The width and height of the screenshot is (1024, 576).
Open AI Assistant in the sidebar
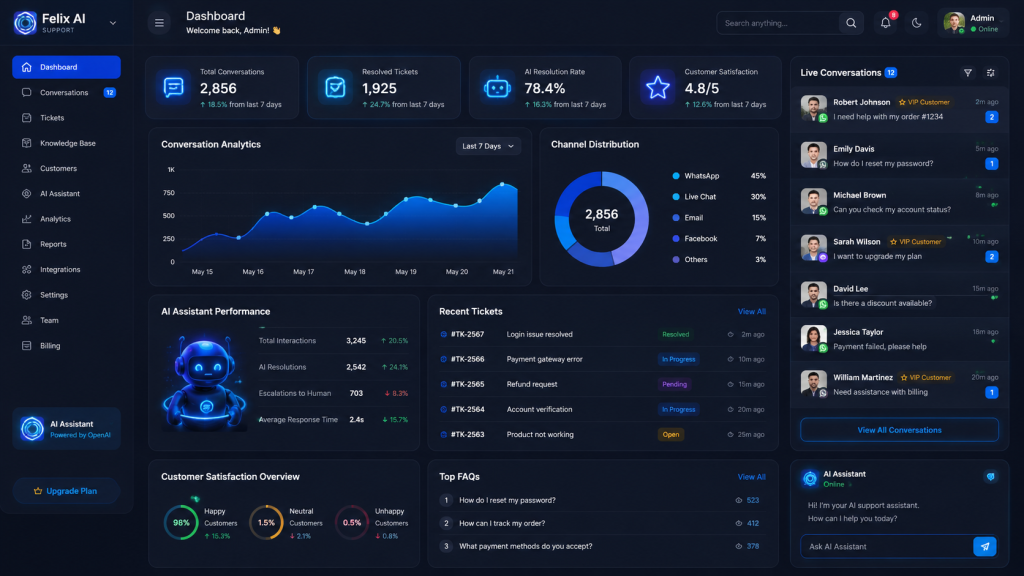[67, 194]
